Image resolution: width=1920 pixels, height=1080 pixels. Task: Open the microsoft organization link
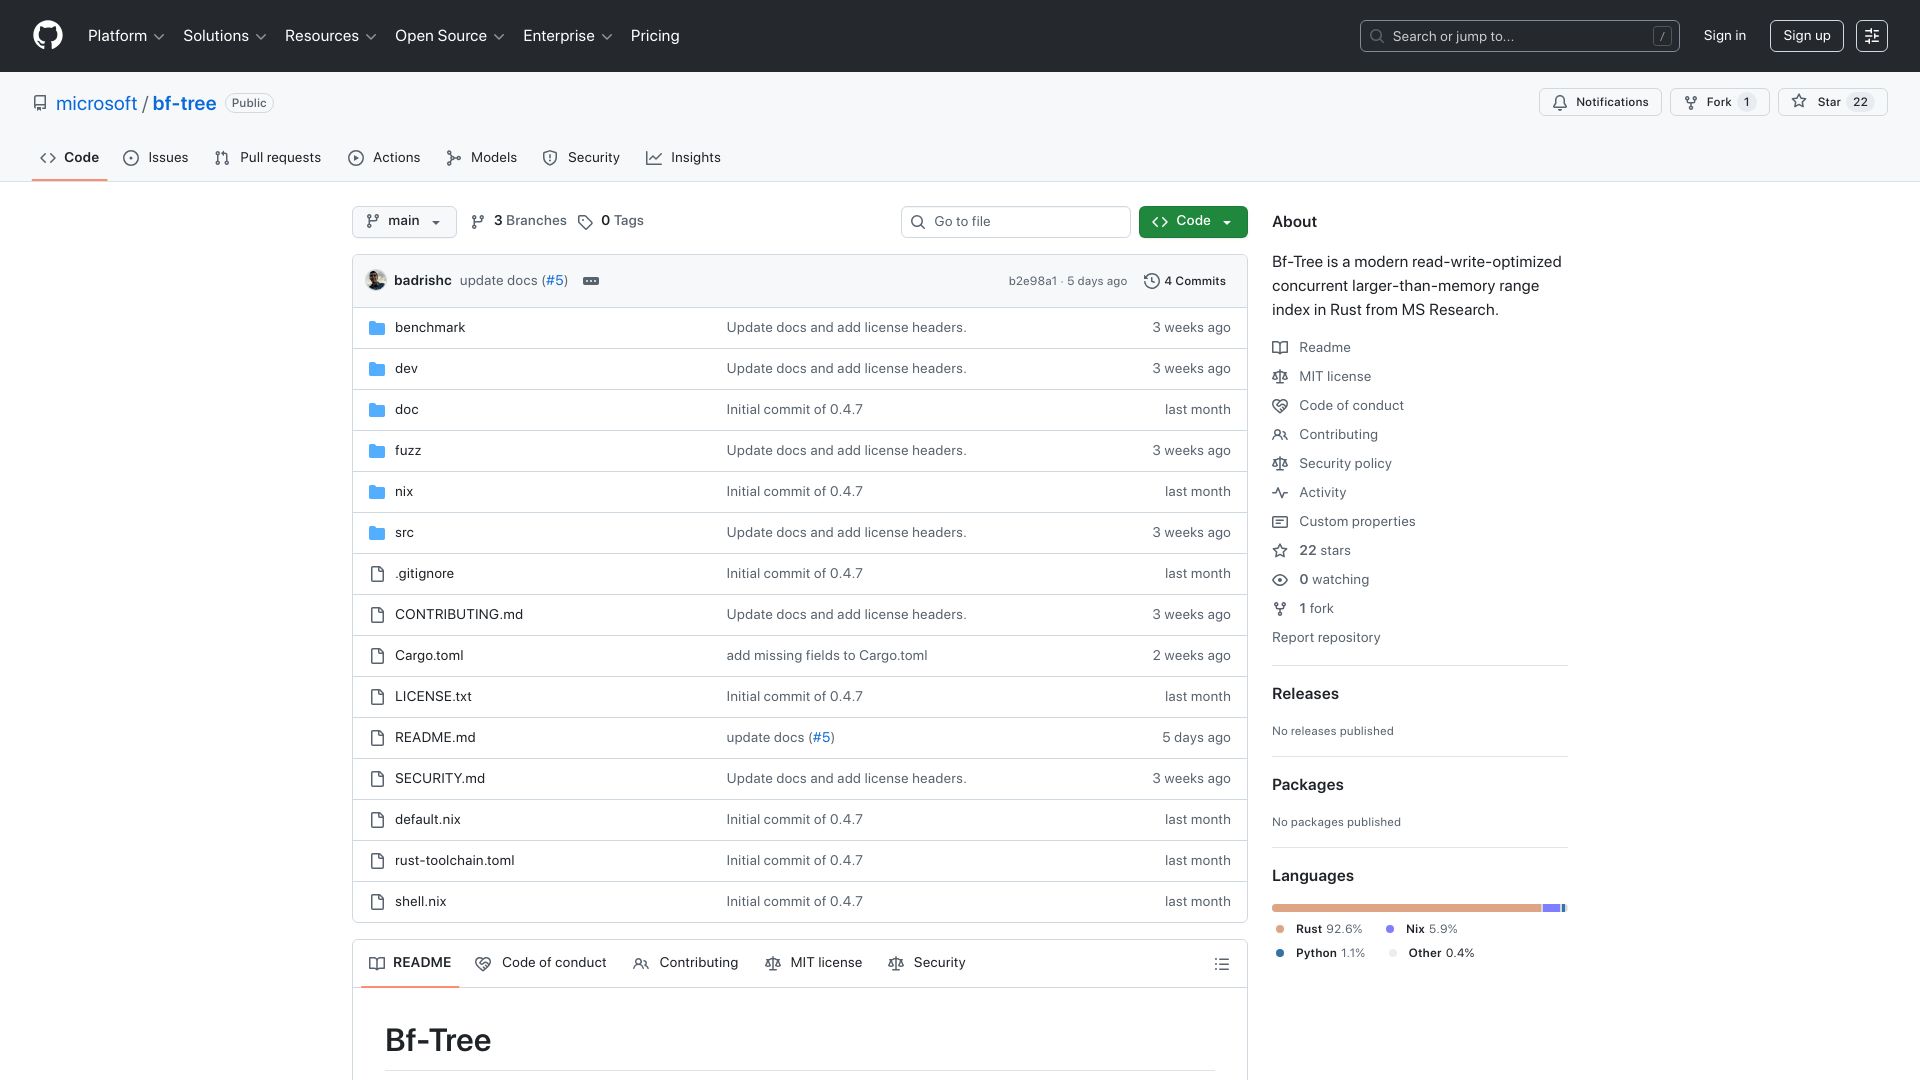[x=96, y=103]
